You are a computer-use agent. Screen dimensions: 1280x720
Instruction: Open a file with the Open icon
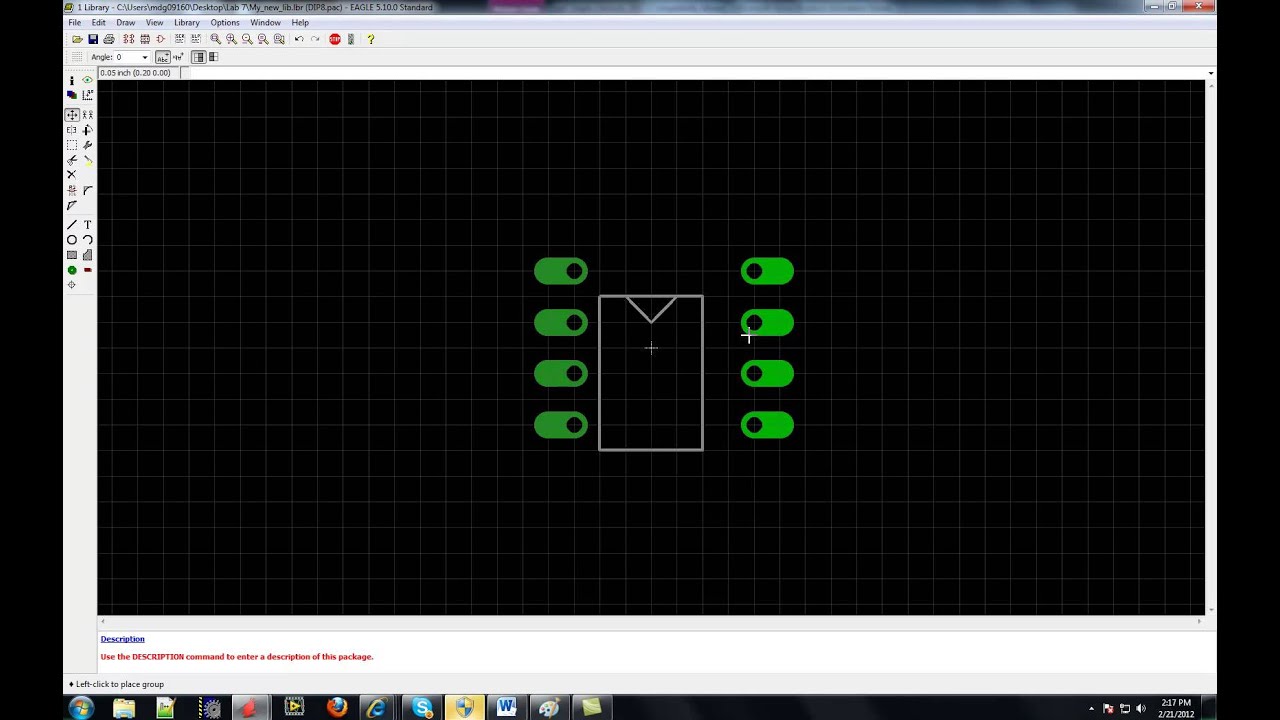77,39
